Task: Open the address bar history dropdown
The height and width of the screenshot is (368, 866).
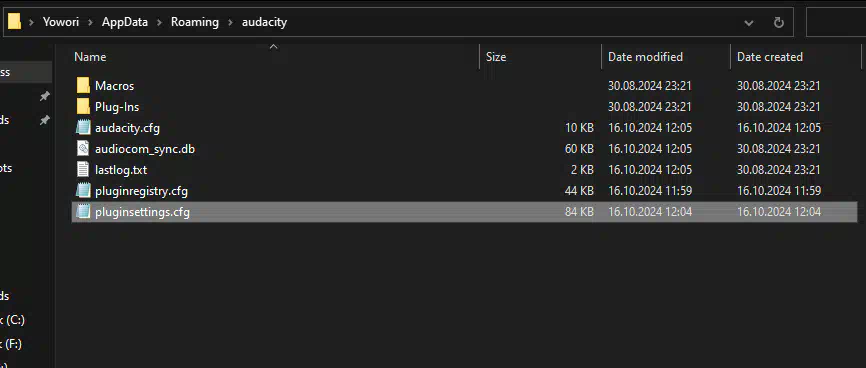Action: click(x=749, y=23)
